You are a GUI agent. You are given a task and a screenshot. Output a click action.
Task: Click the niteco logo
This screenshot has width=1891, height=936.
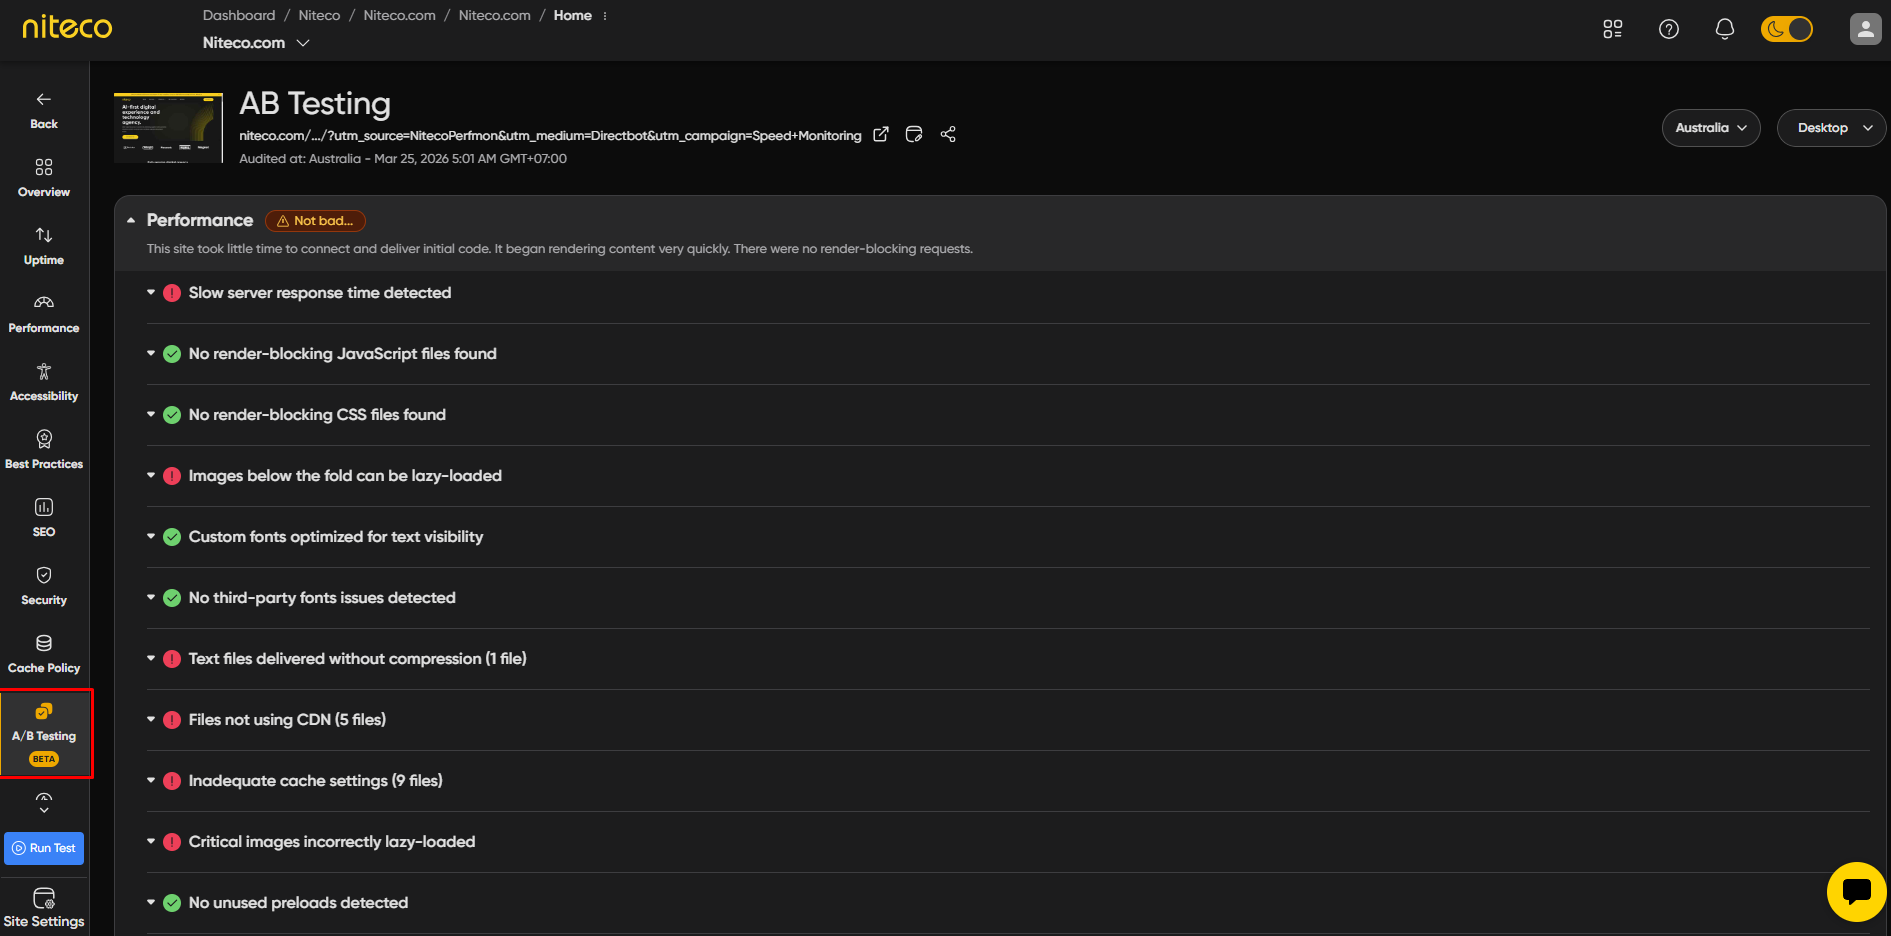tap(67, 26)
